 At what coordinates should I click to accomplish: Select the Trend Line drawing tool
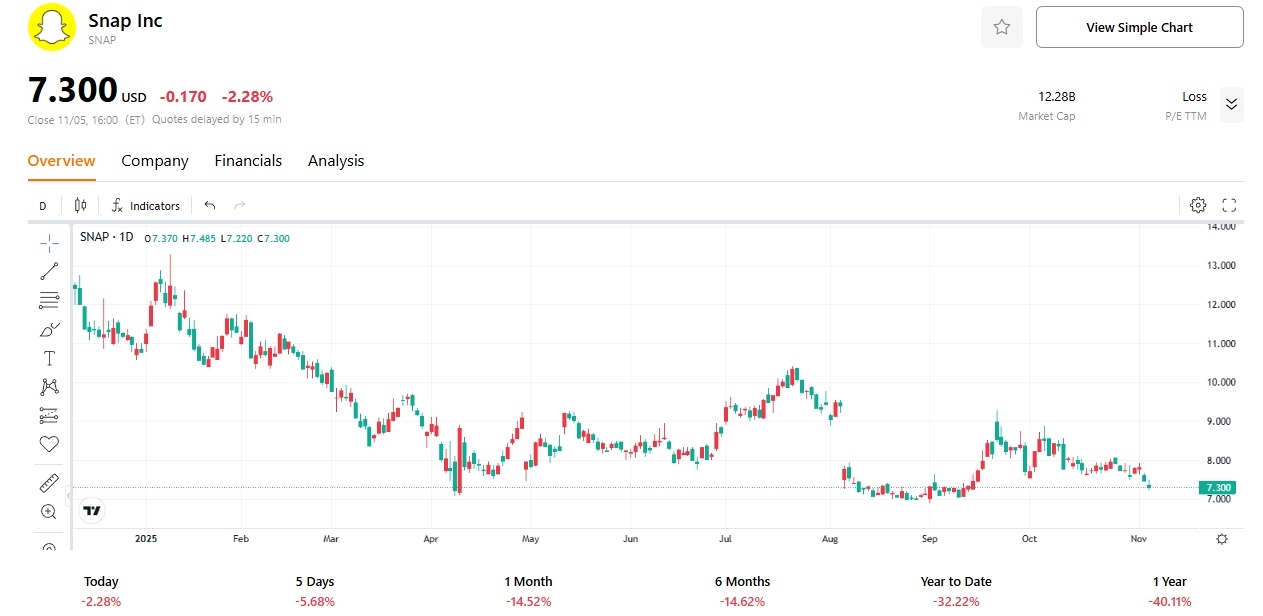[48, 271]
